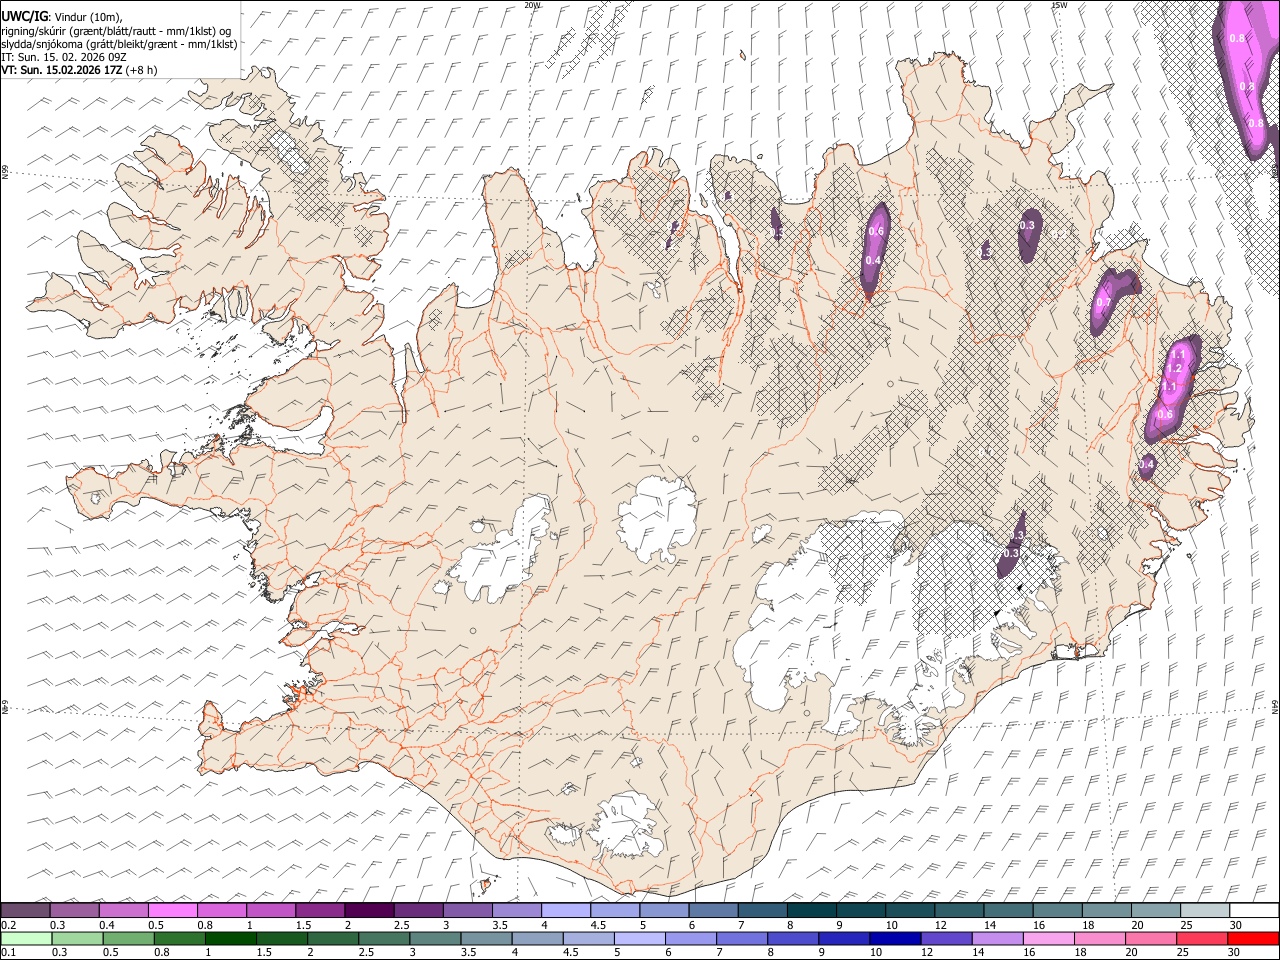Click the light pink 16 swatch in lower legend

pyautogui.click(x=1047, y=938)
